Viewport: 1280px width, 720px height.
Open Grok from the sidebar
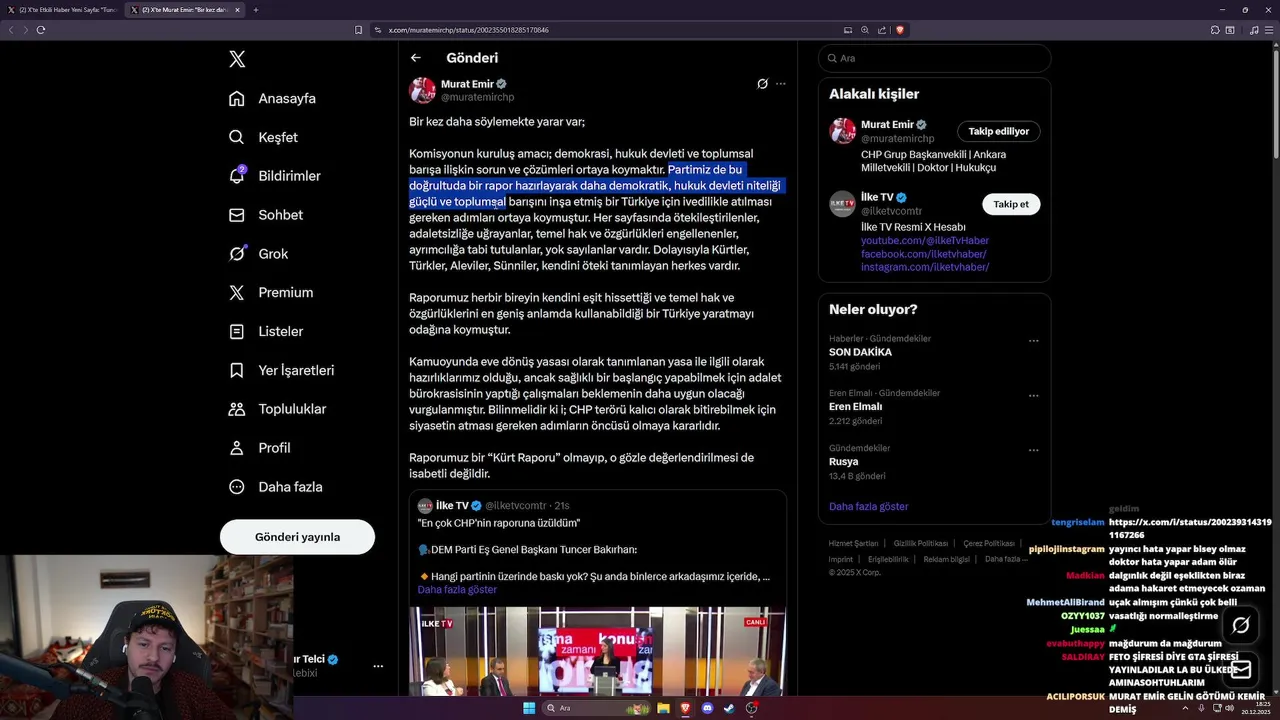tap(258, 254)
